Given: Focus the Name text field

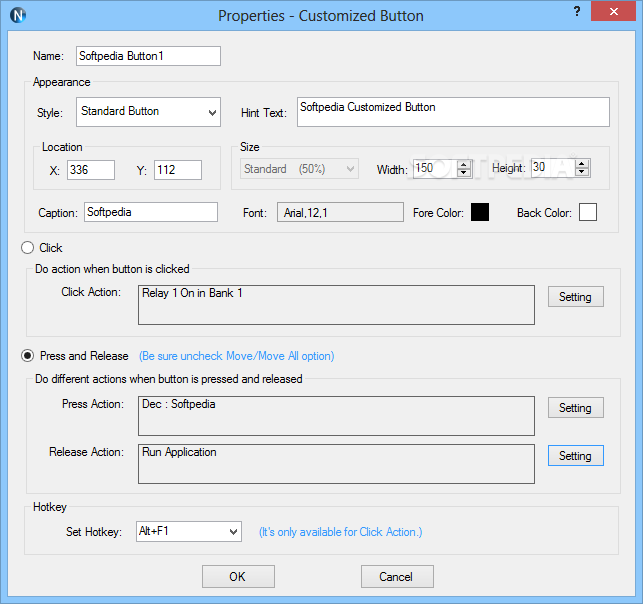Looking at the screenshot, I should coord(148,56).
